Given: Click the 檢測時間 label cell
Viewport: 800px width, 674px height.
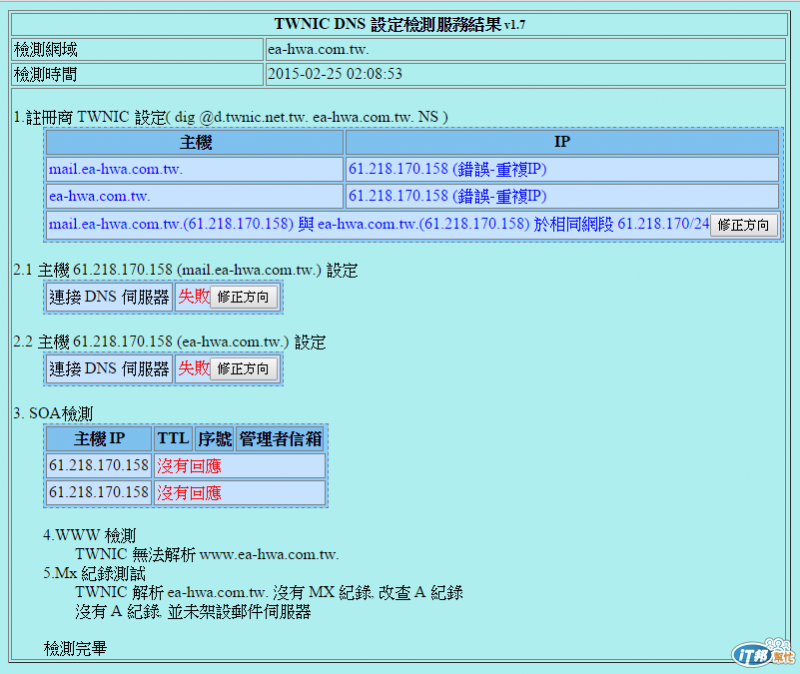Looking at the screenshot, I should tap(137, 74).
